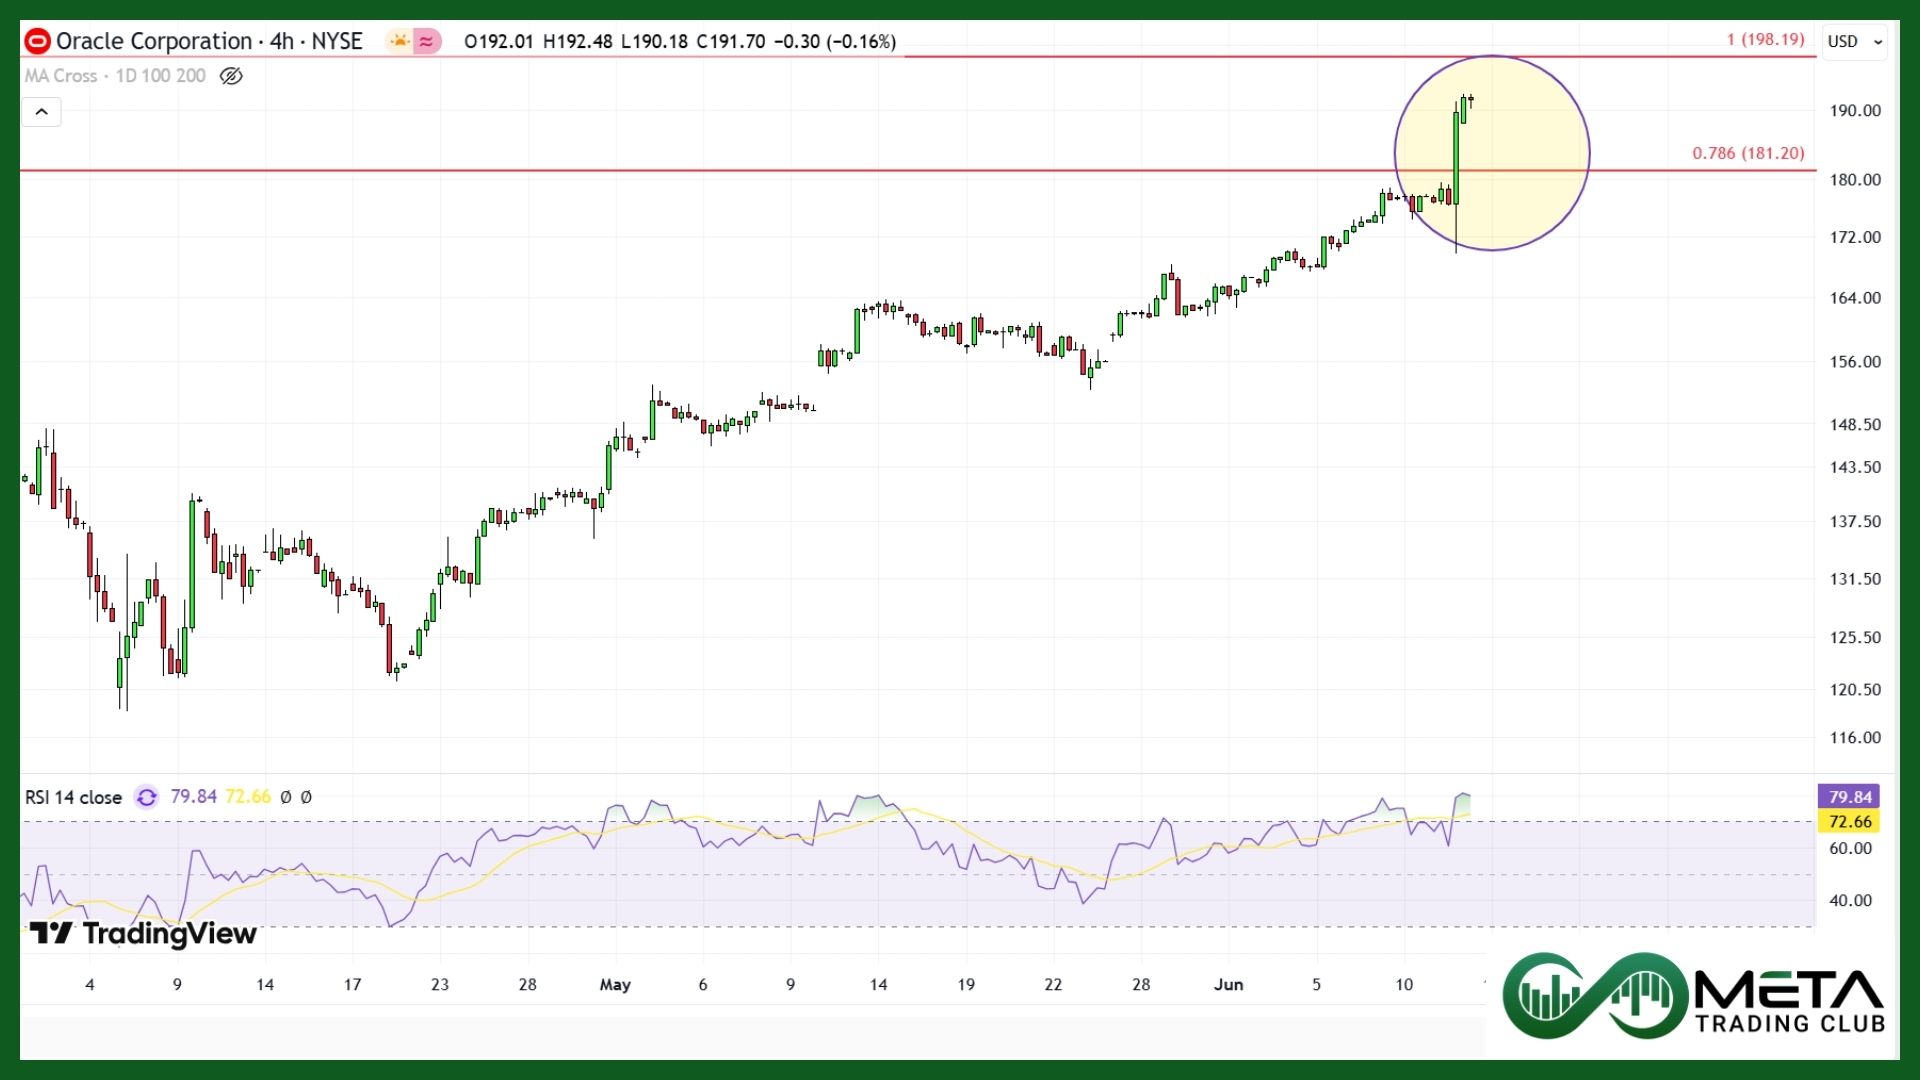The height and width of the screenshot is (1080, 1920).
Task: Select the RSI 14 close legend
Action: click(x=73, y=797)
